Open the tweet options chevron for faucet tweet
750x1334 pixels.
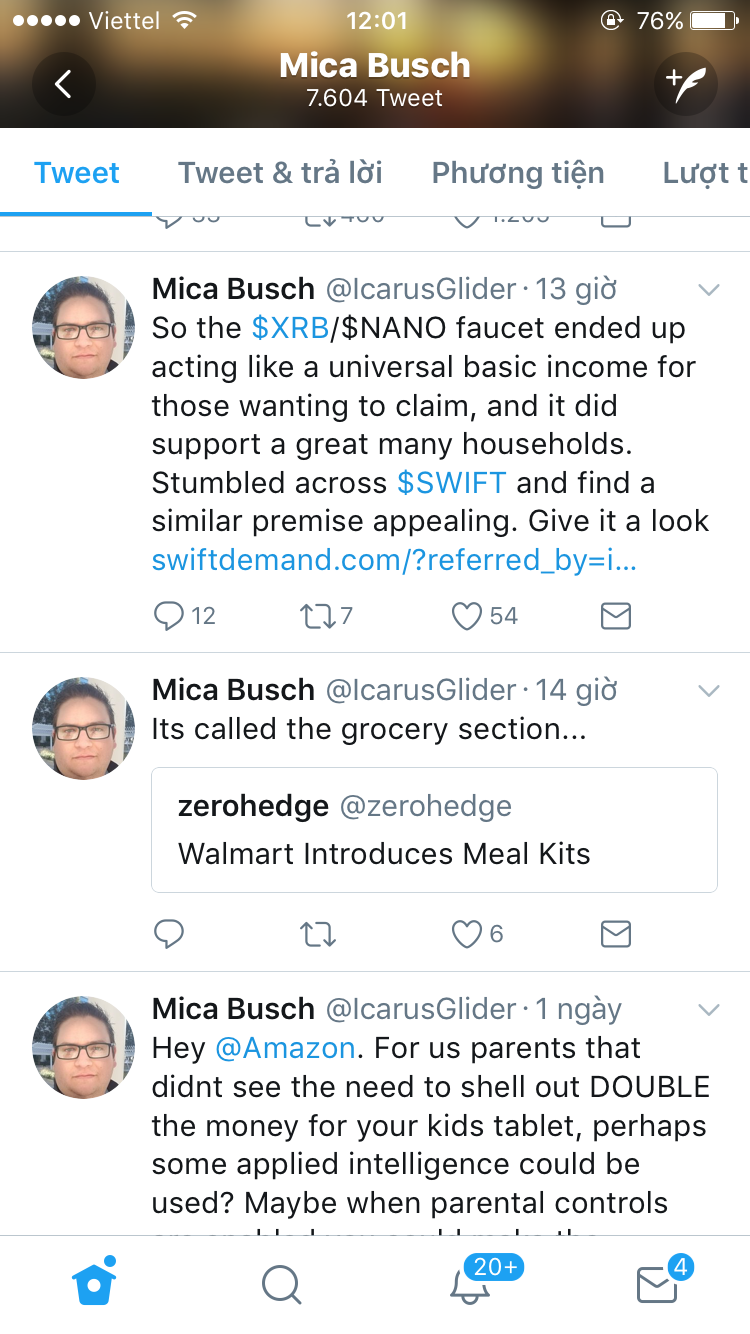[708, 290]
